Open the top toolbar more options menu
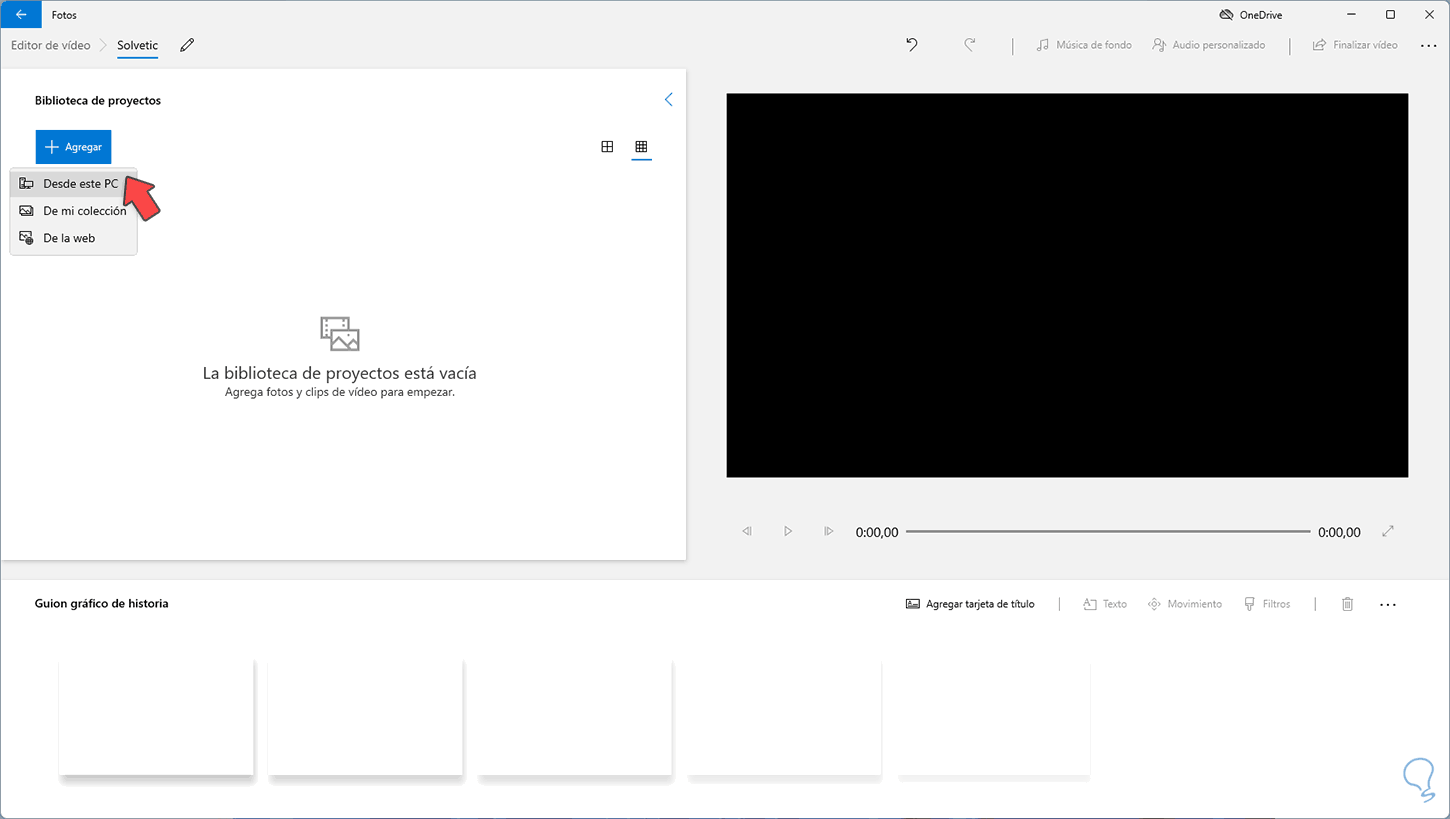The image size is (1450, 819). (x=1427, y=45)
